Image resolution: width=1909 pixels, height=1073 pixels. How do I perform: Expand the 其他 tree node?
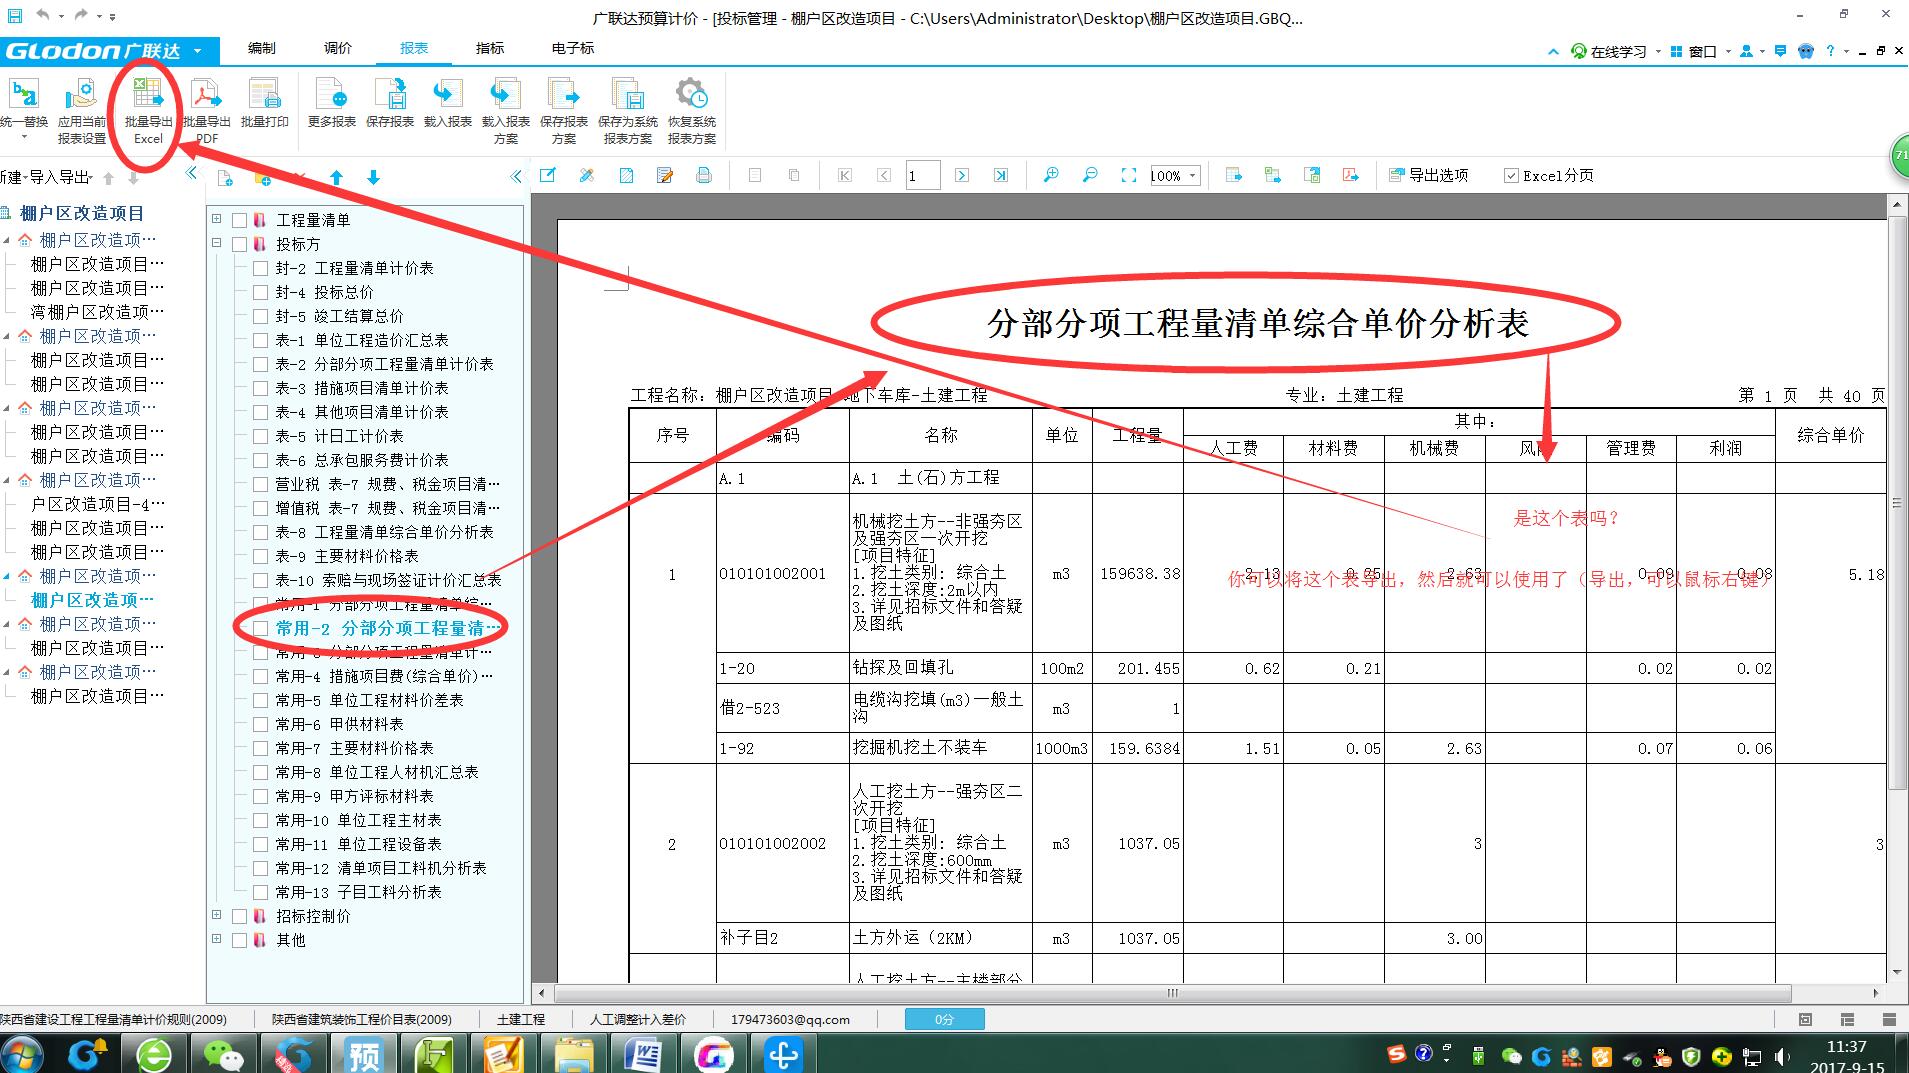216,938
